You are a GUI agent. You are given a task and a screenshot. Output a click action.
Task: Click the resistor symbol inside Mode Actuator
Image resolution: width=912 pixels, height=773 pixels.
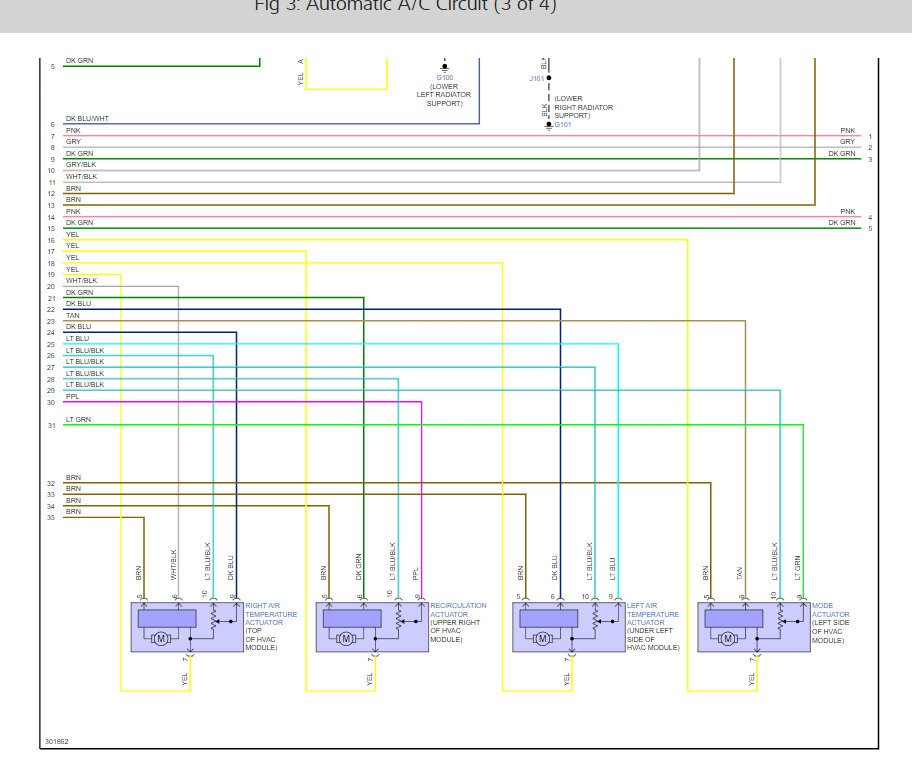[x=780, y=621]
